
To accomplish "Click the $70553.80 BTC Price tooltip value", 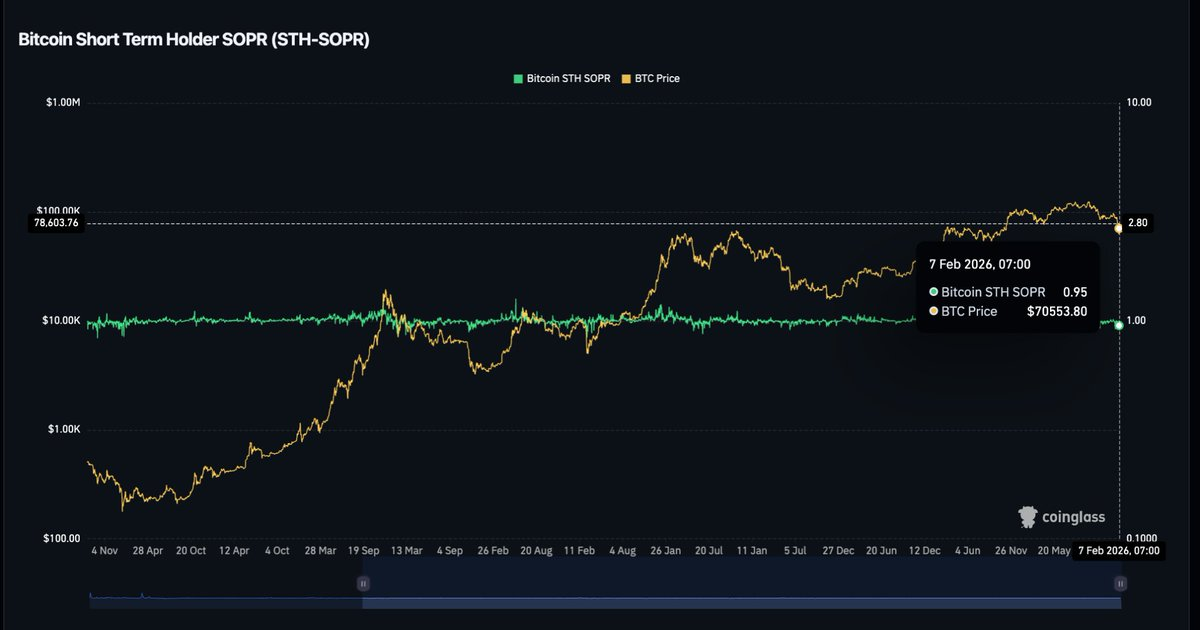I will (1057, 312).
